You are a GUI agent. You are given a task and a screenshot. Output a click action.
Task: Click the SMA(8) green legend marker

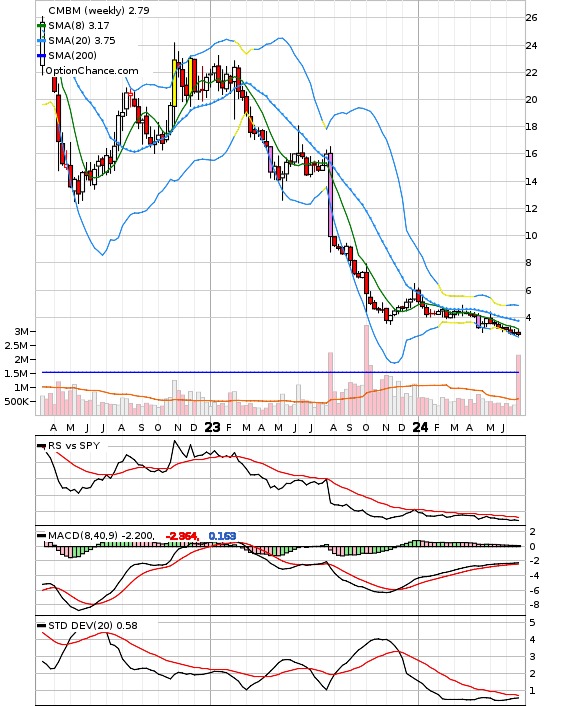(x=41, y=26)
